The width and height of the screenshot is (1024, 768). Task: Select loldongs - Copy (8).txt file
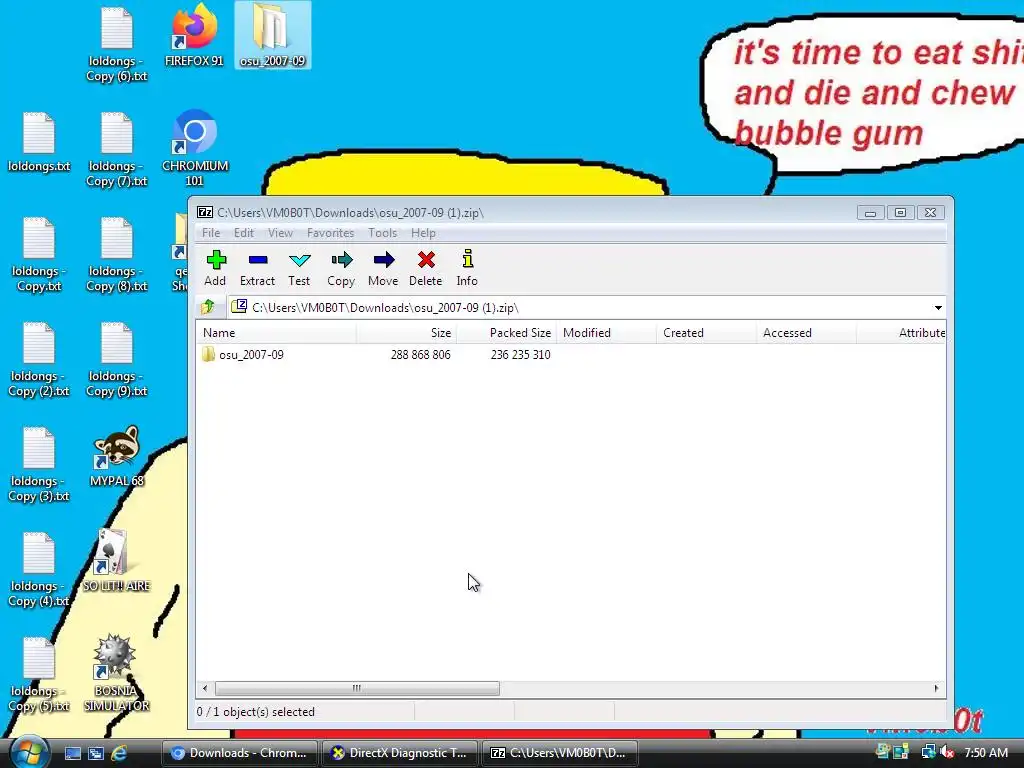pyautogui.click(x=117, y=255)
